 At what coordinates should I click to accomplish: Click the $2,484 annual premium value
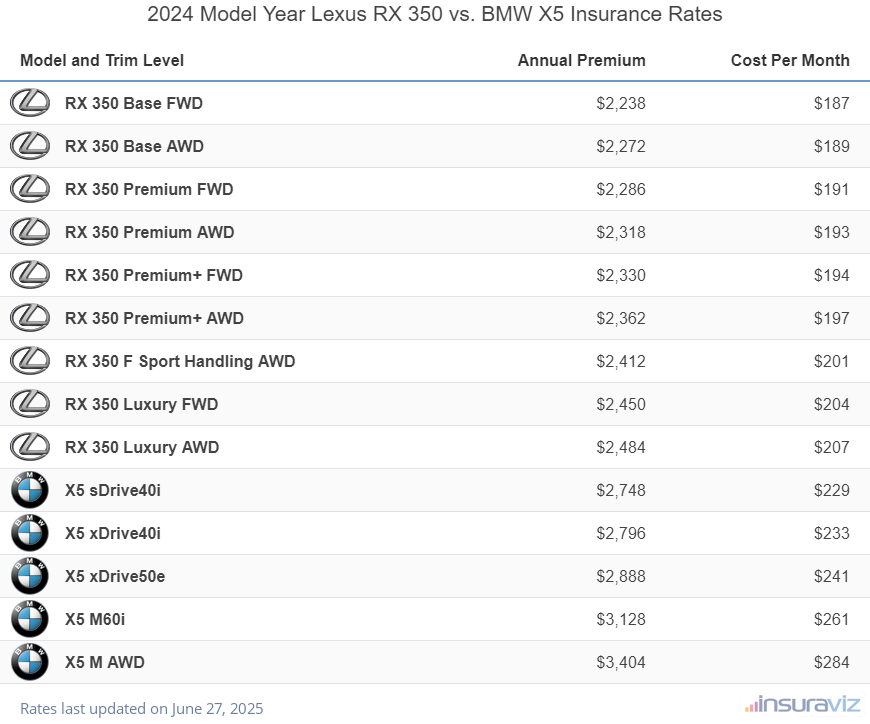(621, 447)
